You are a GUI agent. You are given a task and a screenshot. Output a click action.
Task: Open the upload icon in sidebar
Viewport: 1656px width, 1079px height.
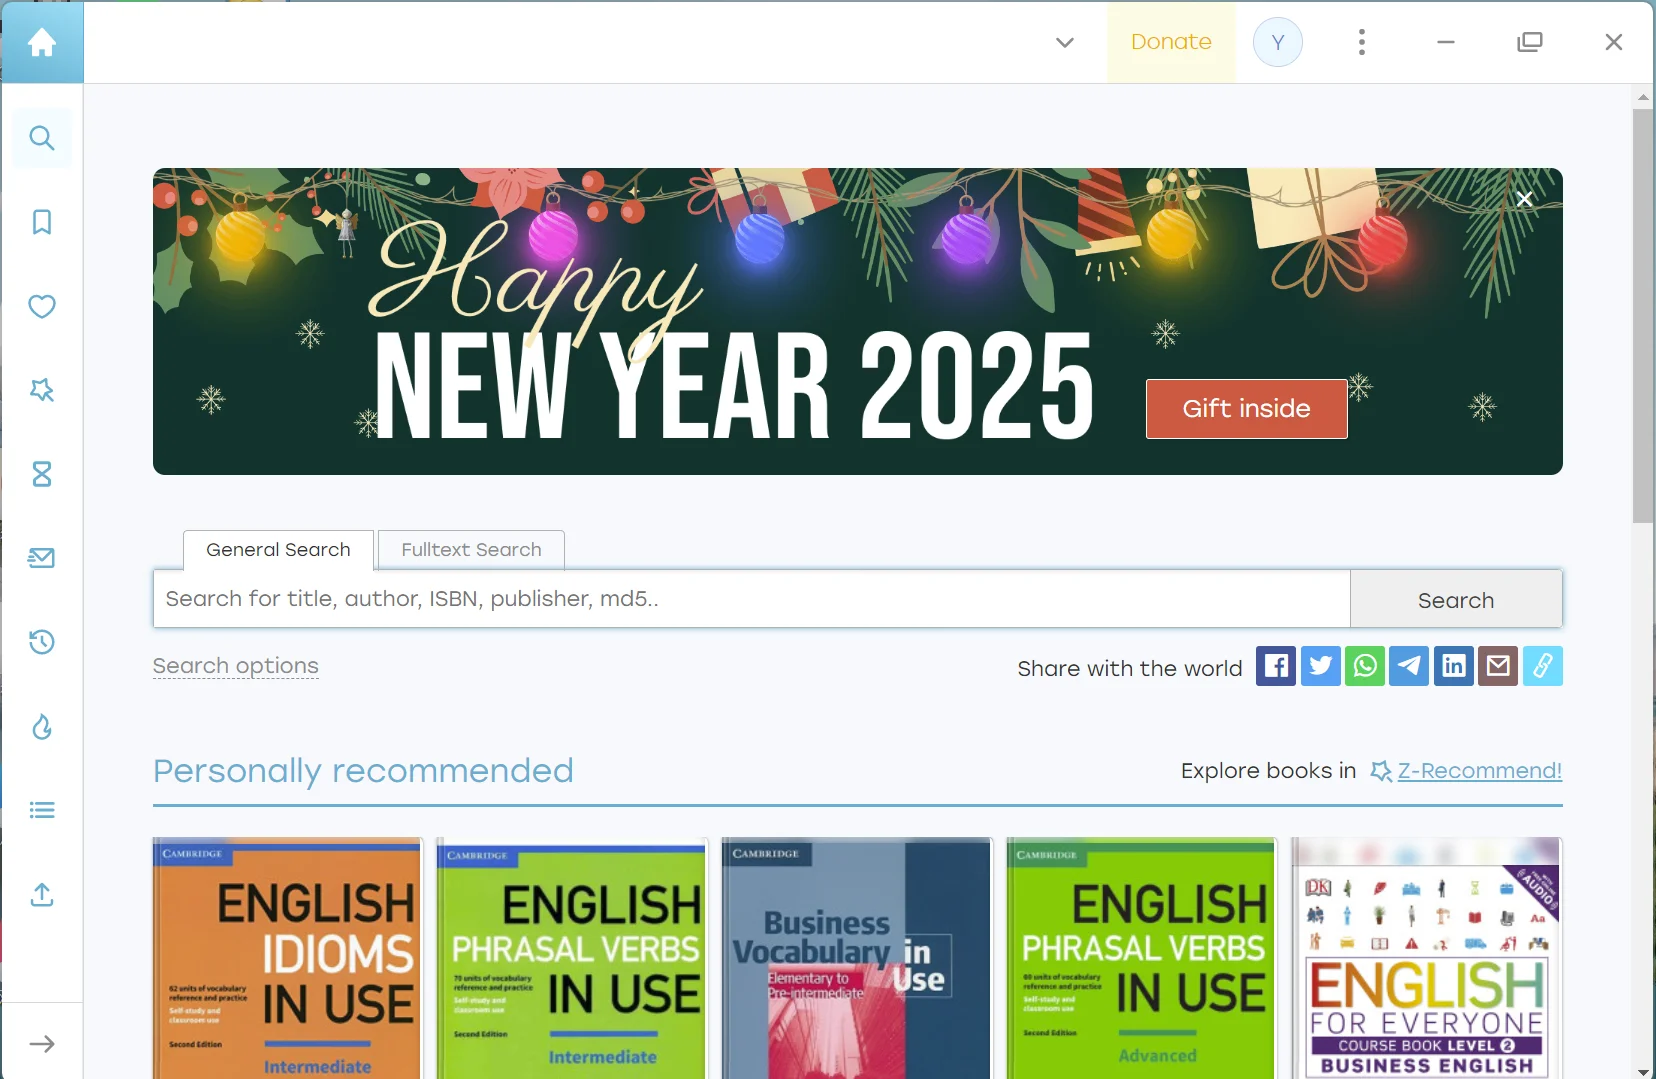click(42, 894)
